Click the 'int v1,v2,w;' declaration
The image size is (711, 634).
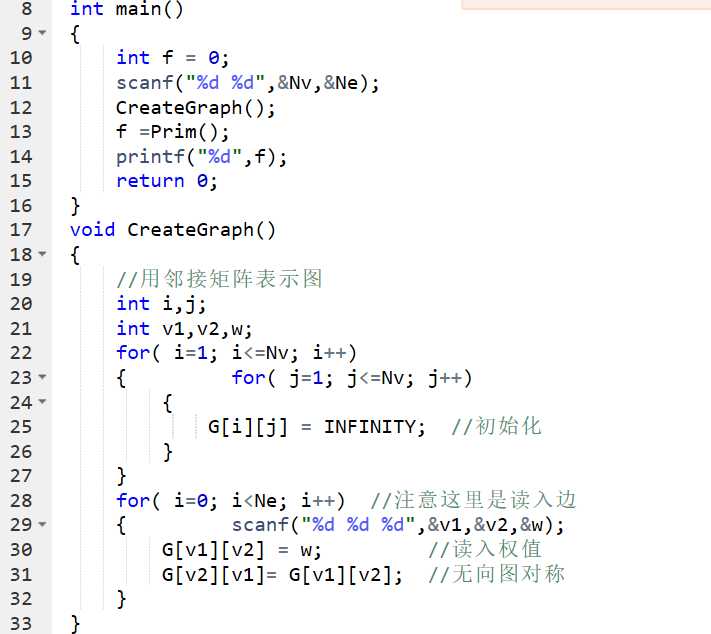(184, 328)
